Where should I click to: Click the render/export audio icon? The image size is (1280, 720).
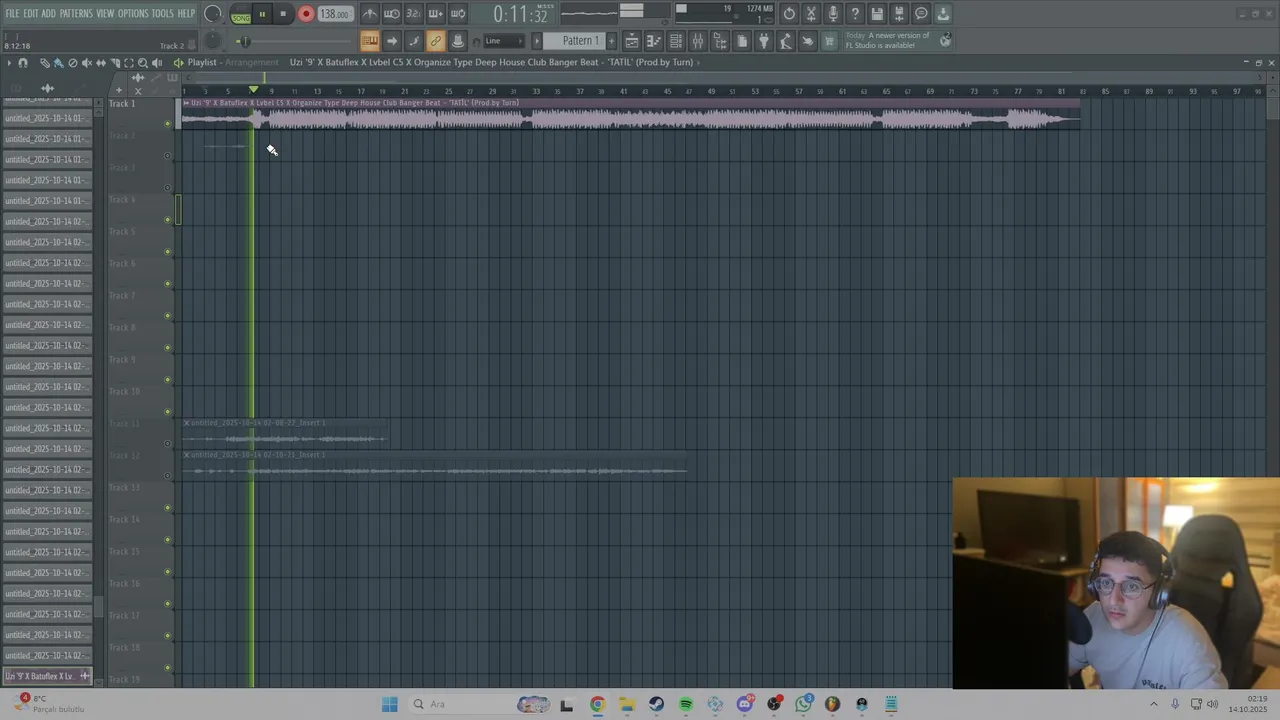[899, 14]
